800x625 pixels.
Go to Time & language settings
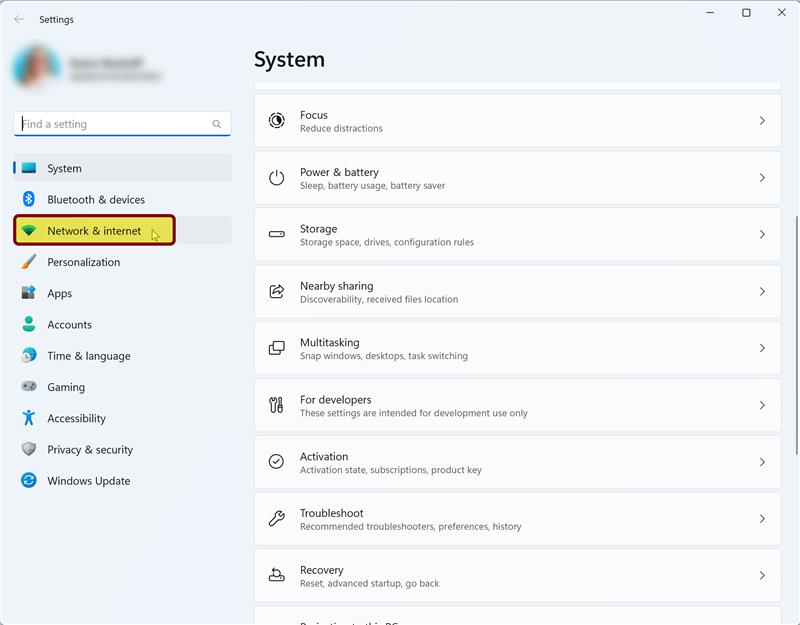tap(88, 356)
